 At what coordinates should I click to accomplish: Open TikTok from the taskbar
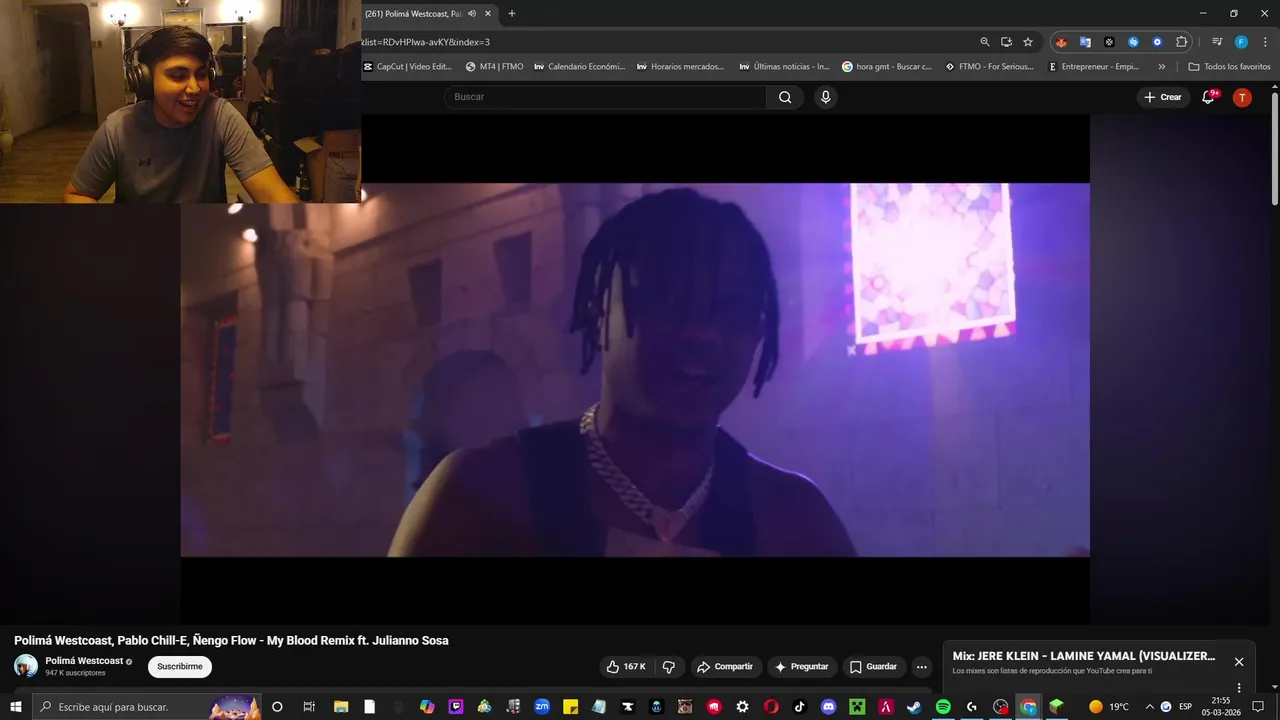(799, 707)
